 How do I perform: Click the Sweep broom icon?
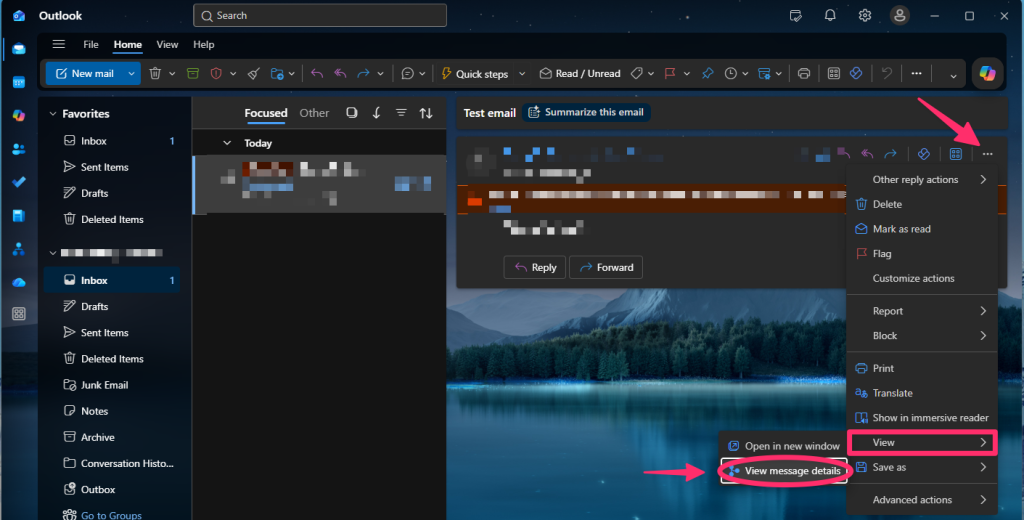(x=254, y=74)
